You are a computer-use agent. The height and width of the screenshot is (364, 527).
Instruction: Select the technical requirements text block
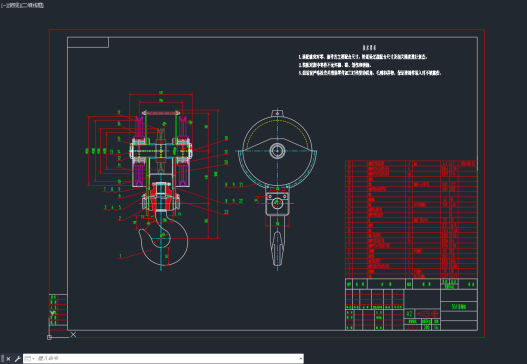point(369,61)
